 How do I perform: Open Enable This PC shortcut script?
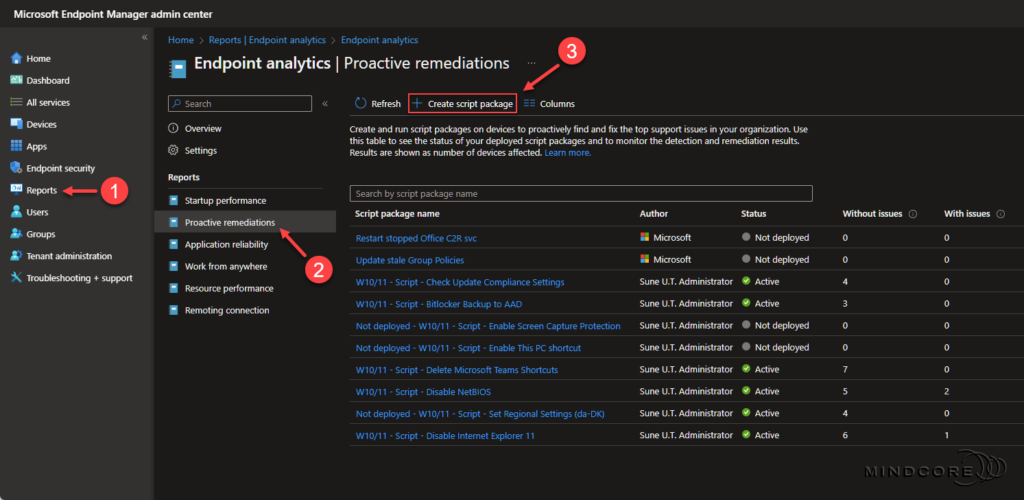tap(468, 348)
